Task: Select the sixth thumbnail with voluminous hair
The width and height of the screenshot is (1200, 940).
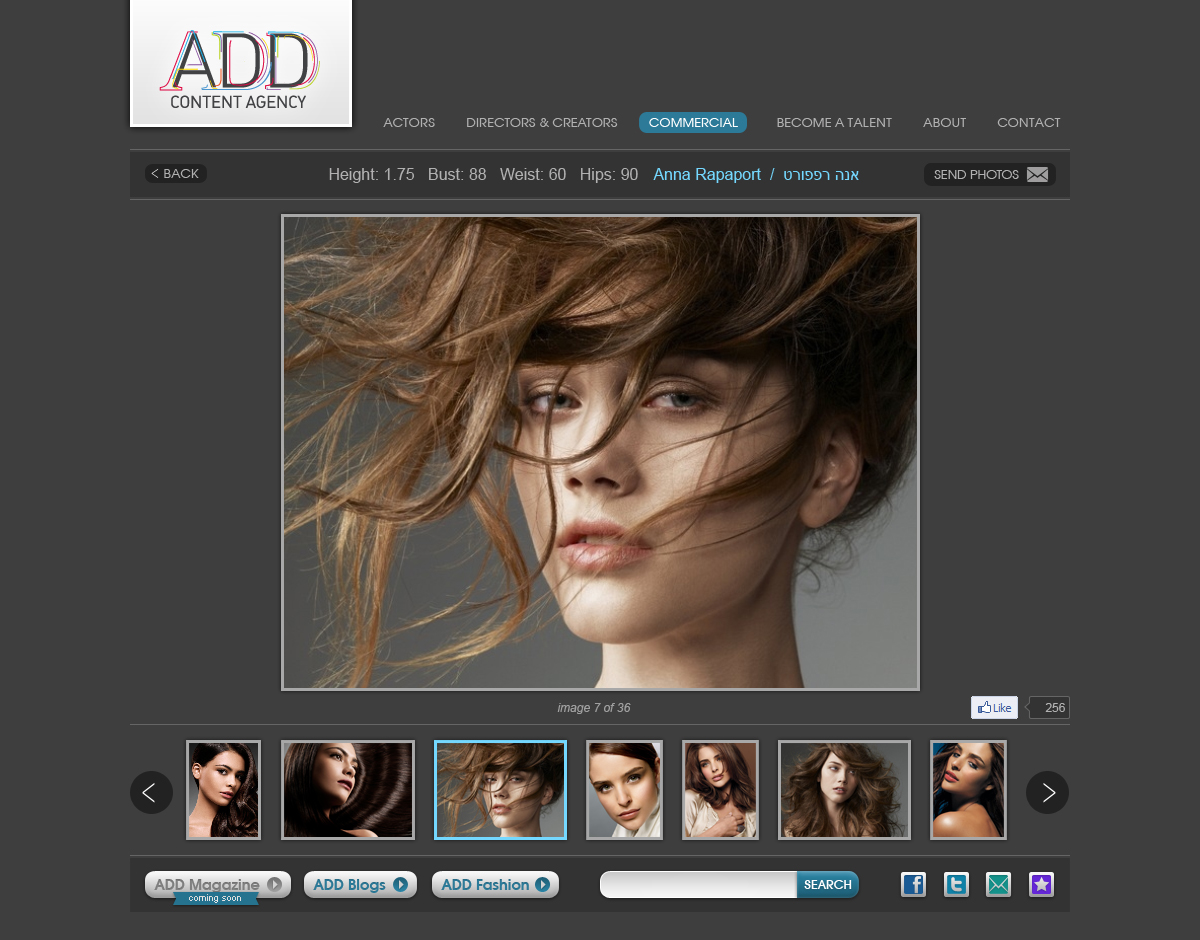Action: point(844,790)
